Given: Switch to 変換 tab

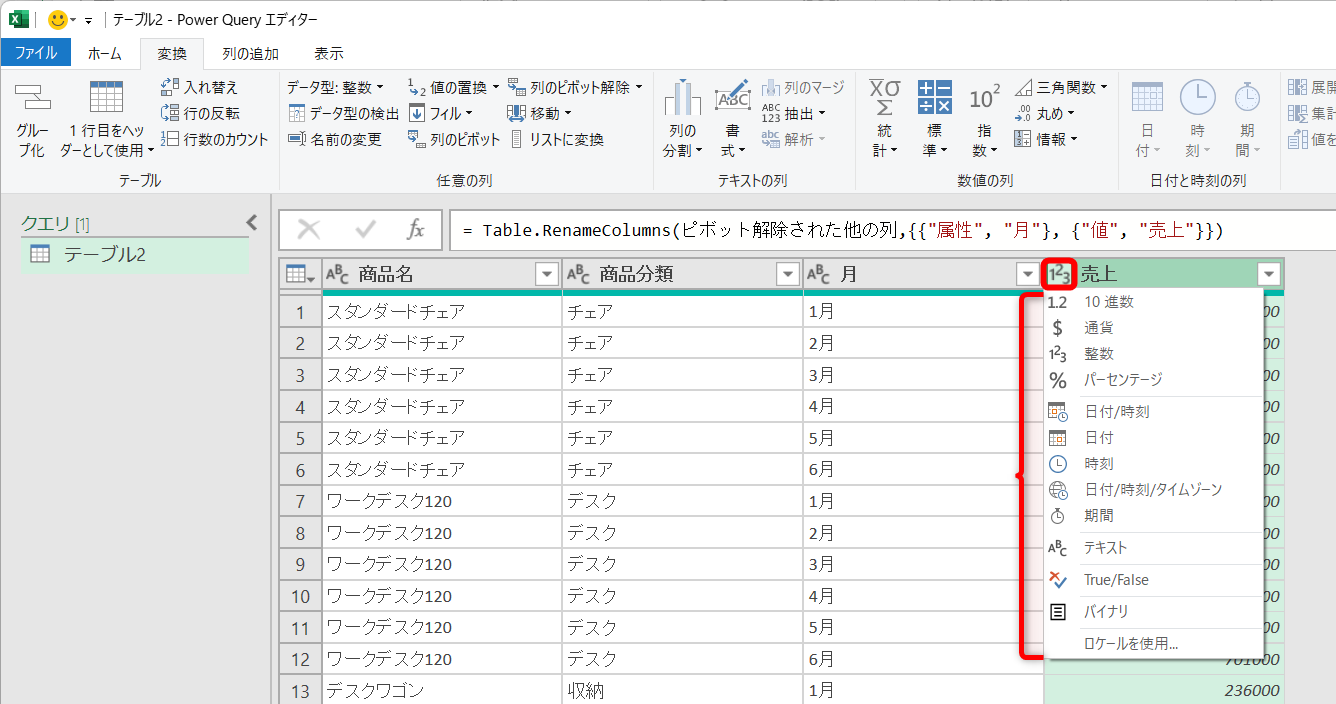Looking at the screenshot, I should click(x=171, y=53).
